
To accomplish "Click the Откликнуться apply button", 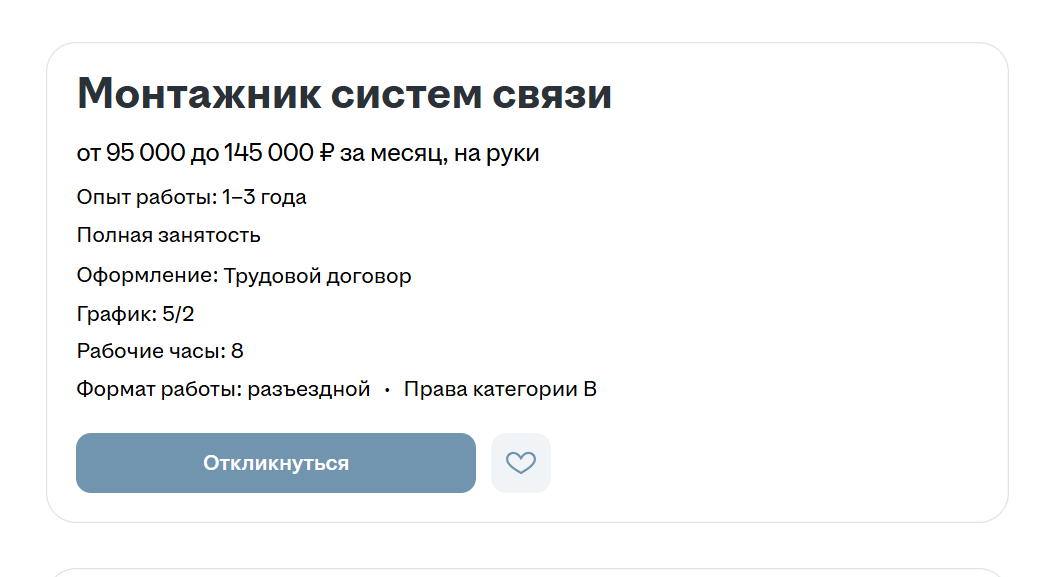I will [276, 463].
